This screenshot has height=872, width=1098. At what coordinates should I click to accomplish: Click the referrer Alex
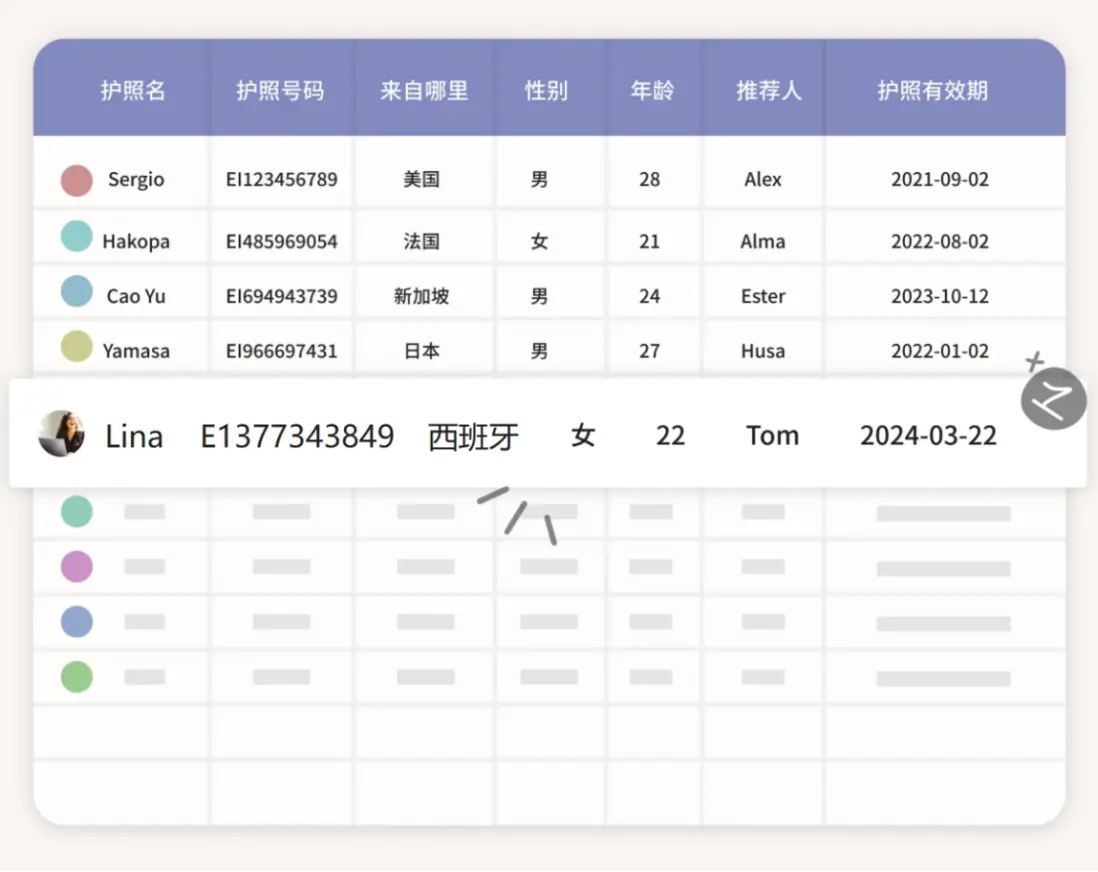[763, 179]
